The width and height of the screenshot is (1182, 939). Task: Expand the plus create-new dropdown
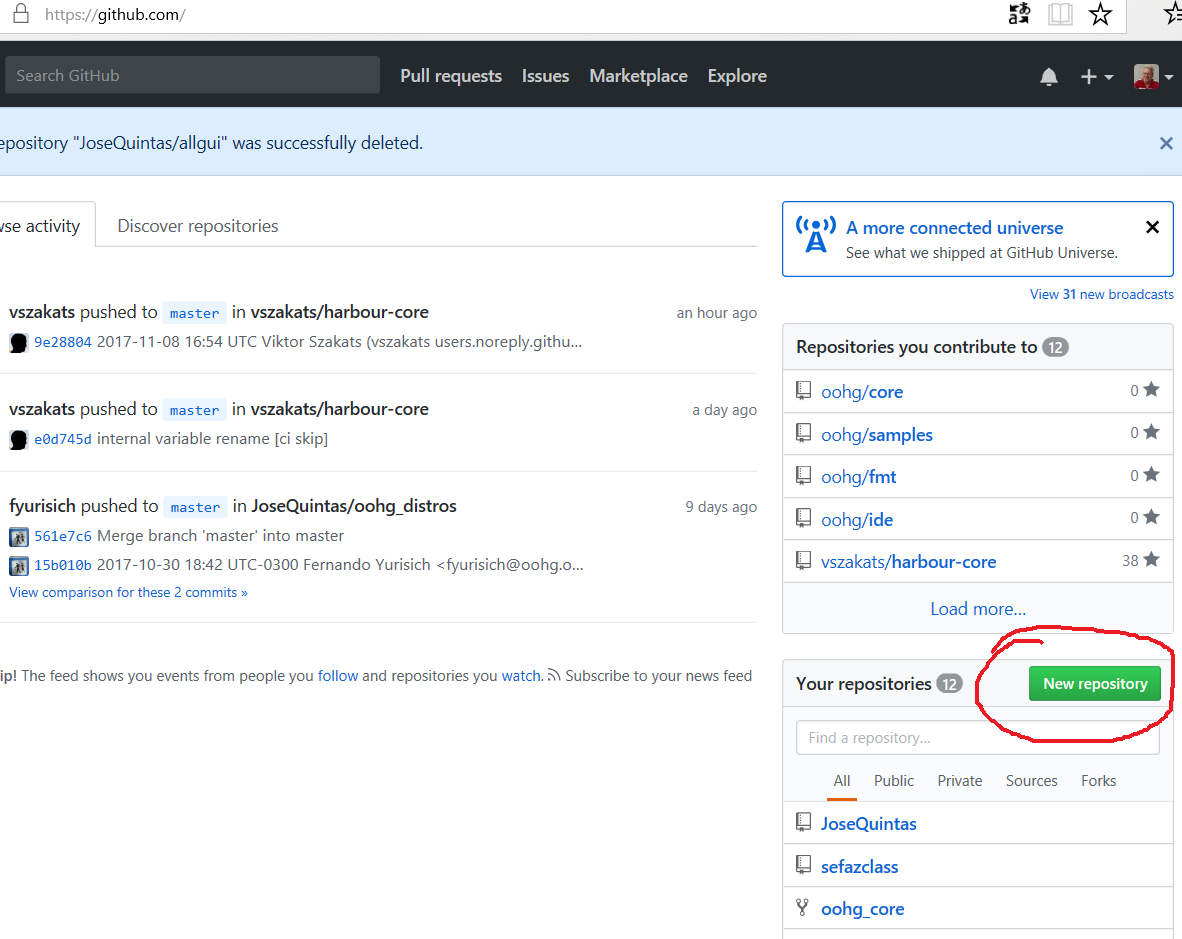coord(1096,77)
